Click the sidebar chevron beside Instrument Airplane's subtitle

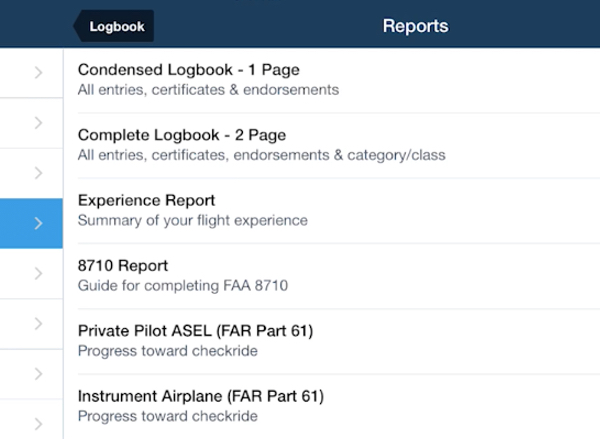point(38,424)
